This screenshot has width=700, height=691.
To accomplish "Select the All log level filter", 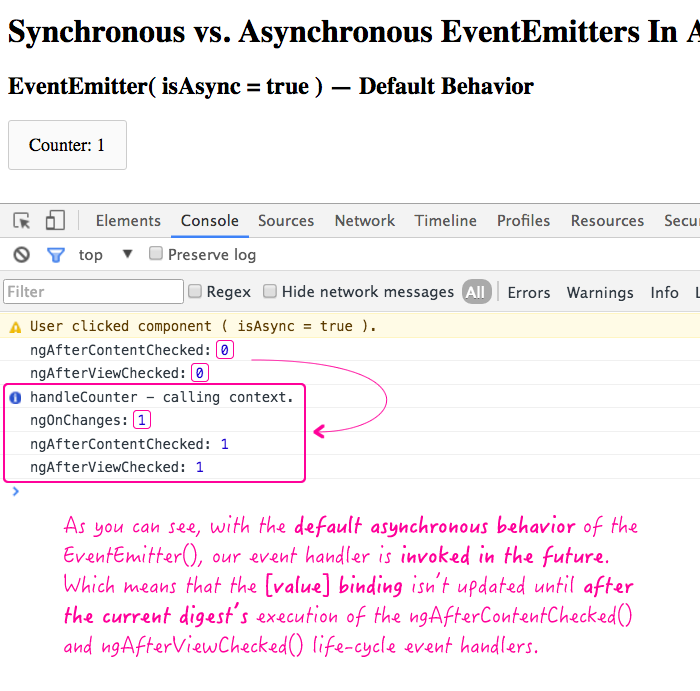I will click(x=475, y=292).
